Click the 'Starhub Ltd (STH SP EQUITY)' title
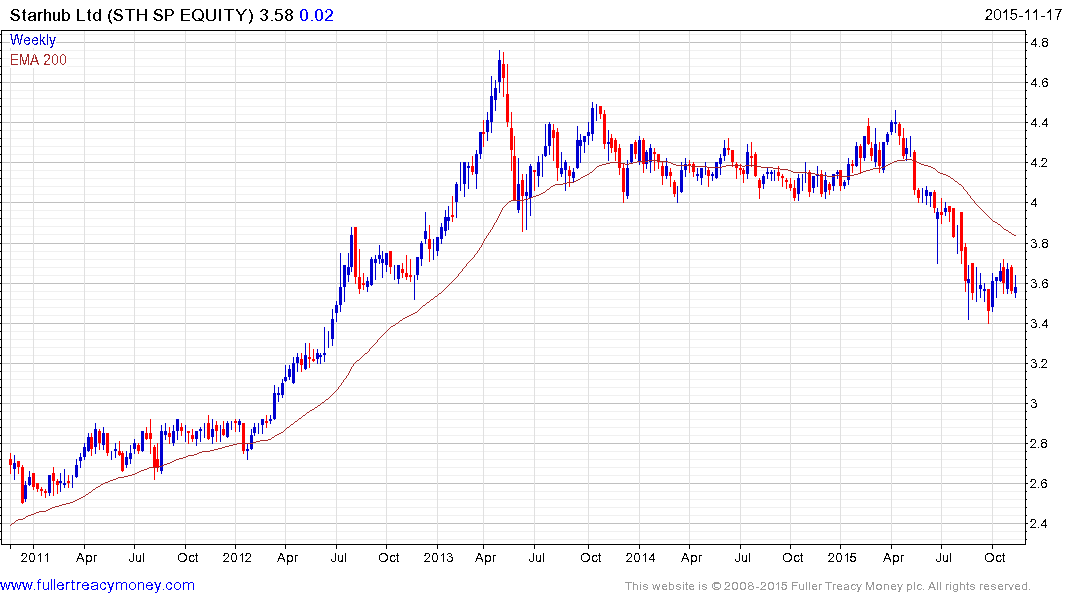Image resolution: width=1075 pixels, height=600 pixels. [x=132, y=15]
